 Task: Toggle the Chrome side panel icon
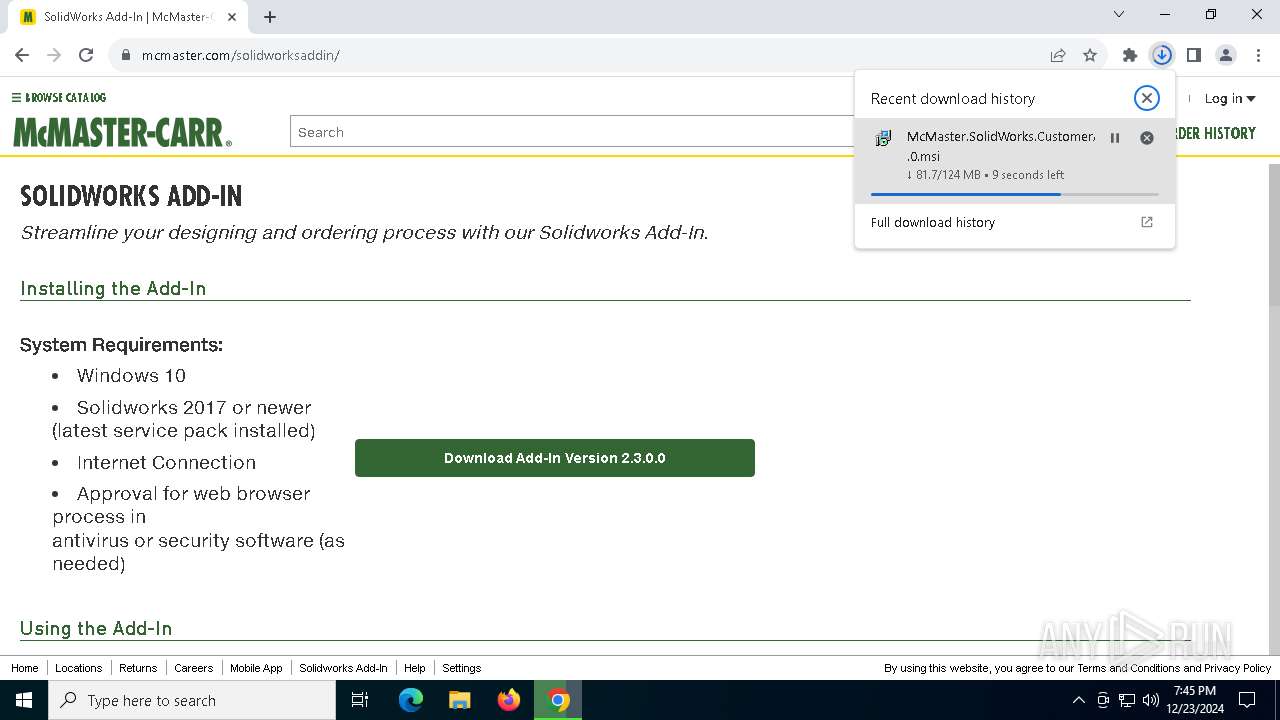tap(1194, 55)
